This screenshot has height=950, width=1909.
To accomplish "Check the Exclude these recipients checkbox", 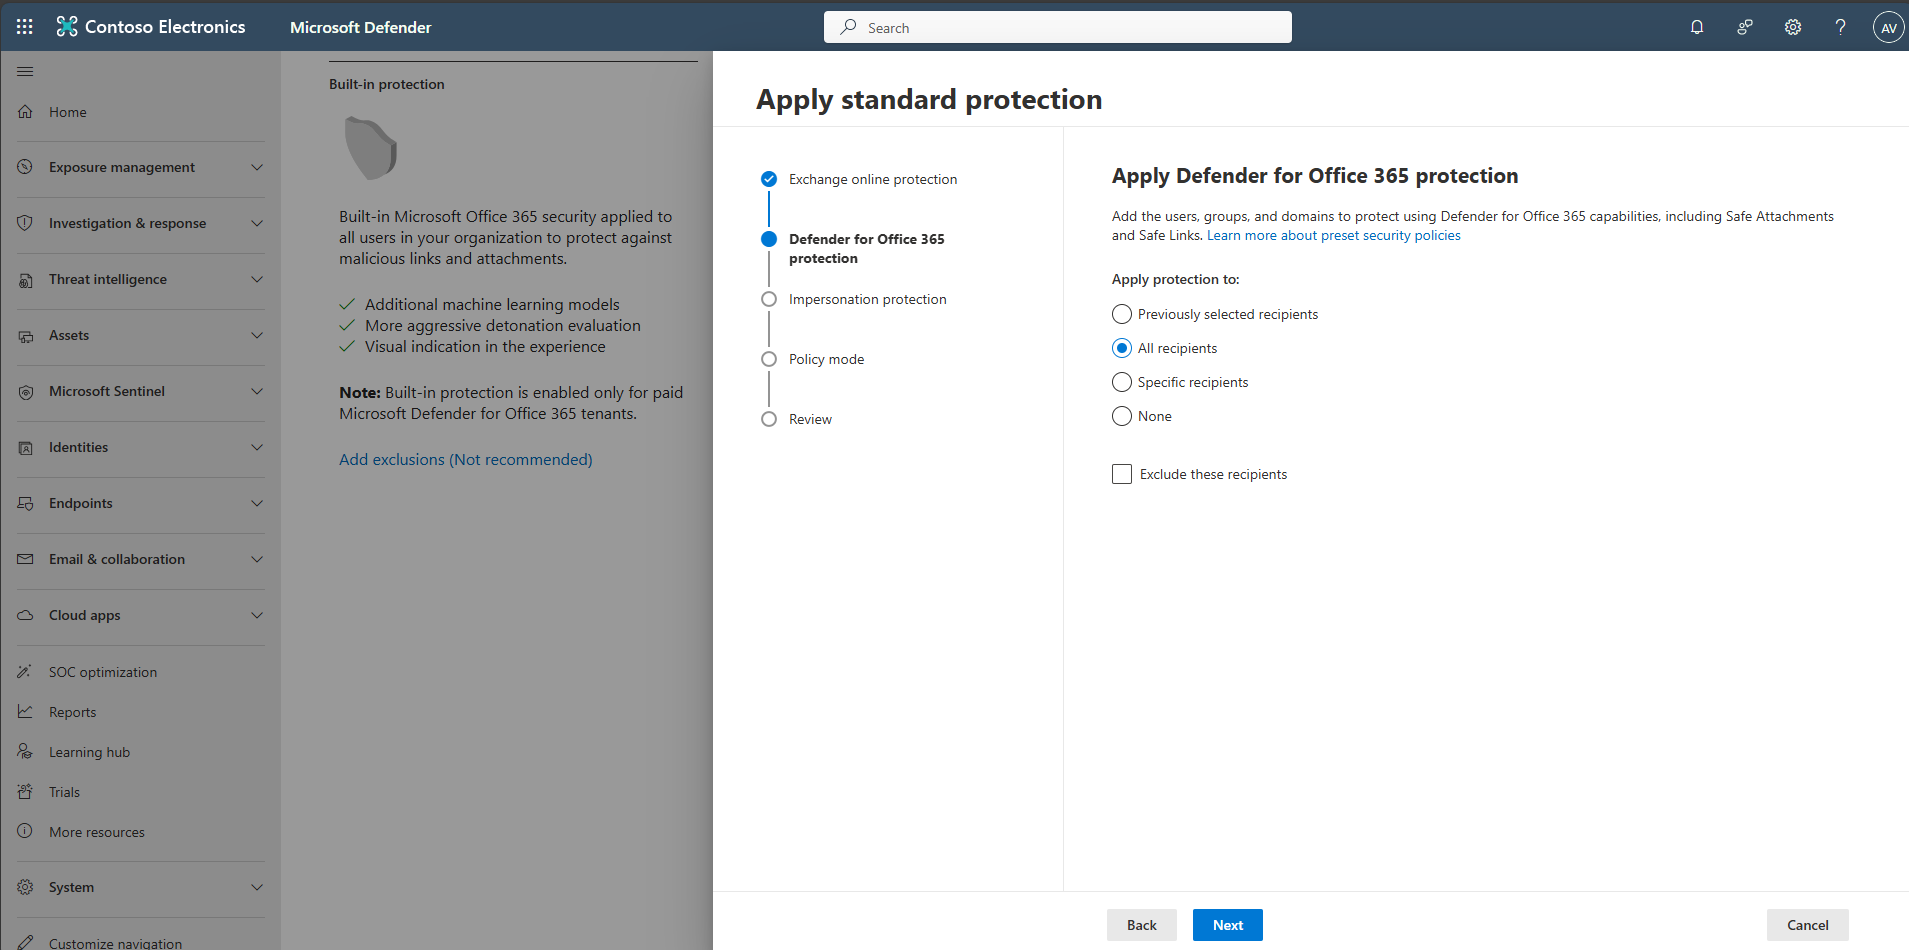I will [1122, 474].
